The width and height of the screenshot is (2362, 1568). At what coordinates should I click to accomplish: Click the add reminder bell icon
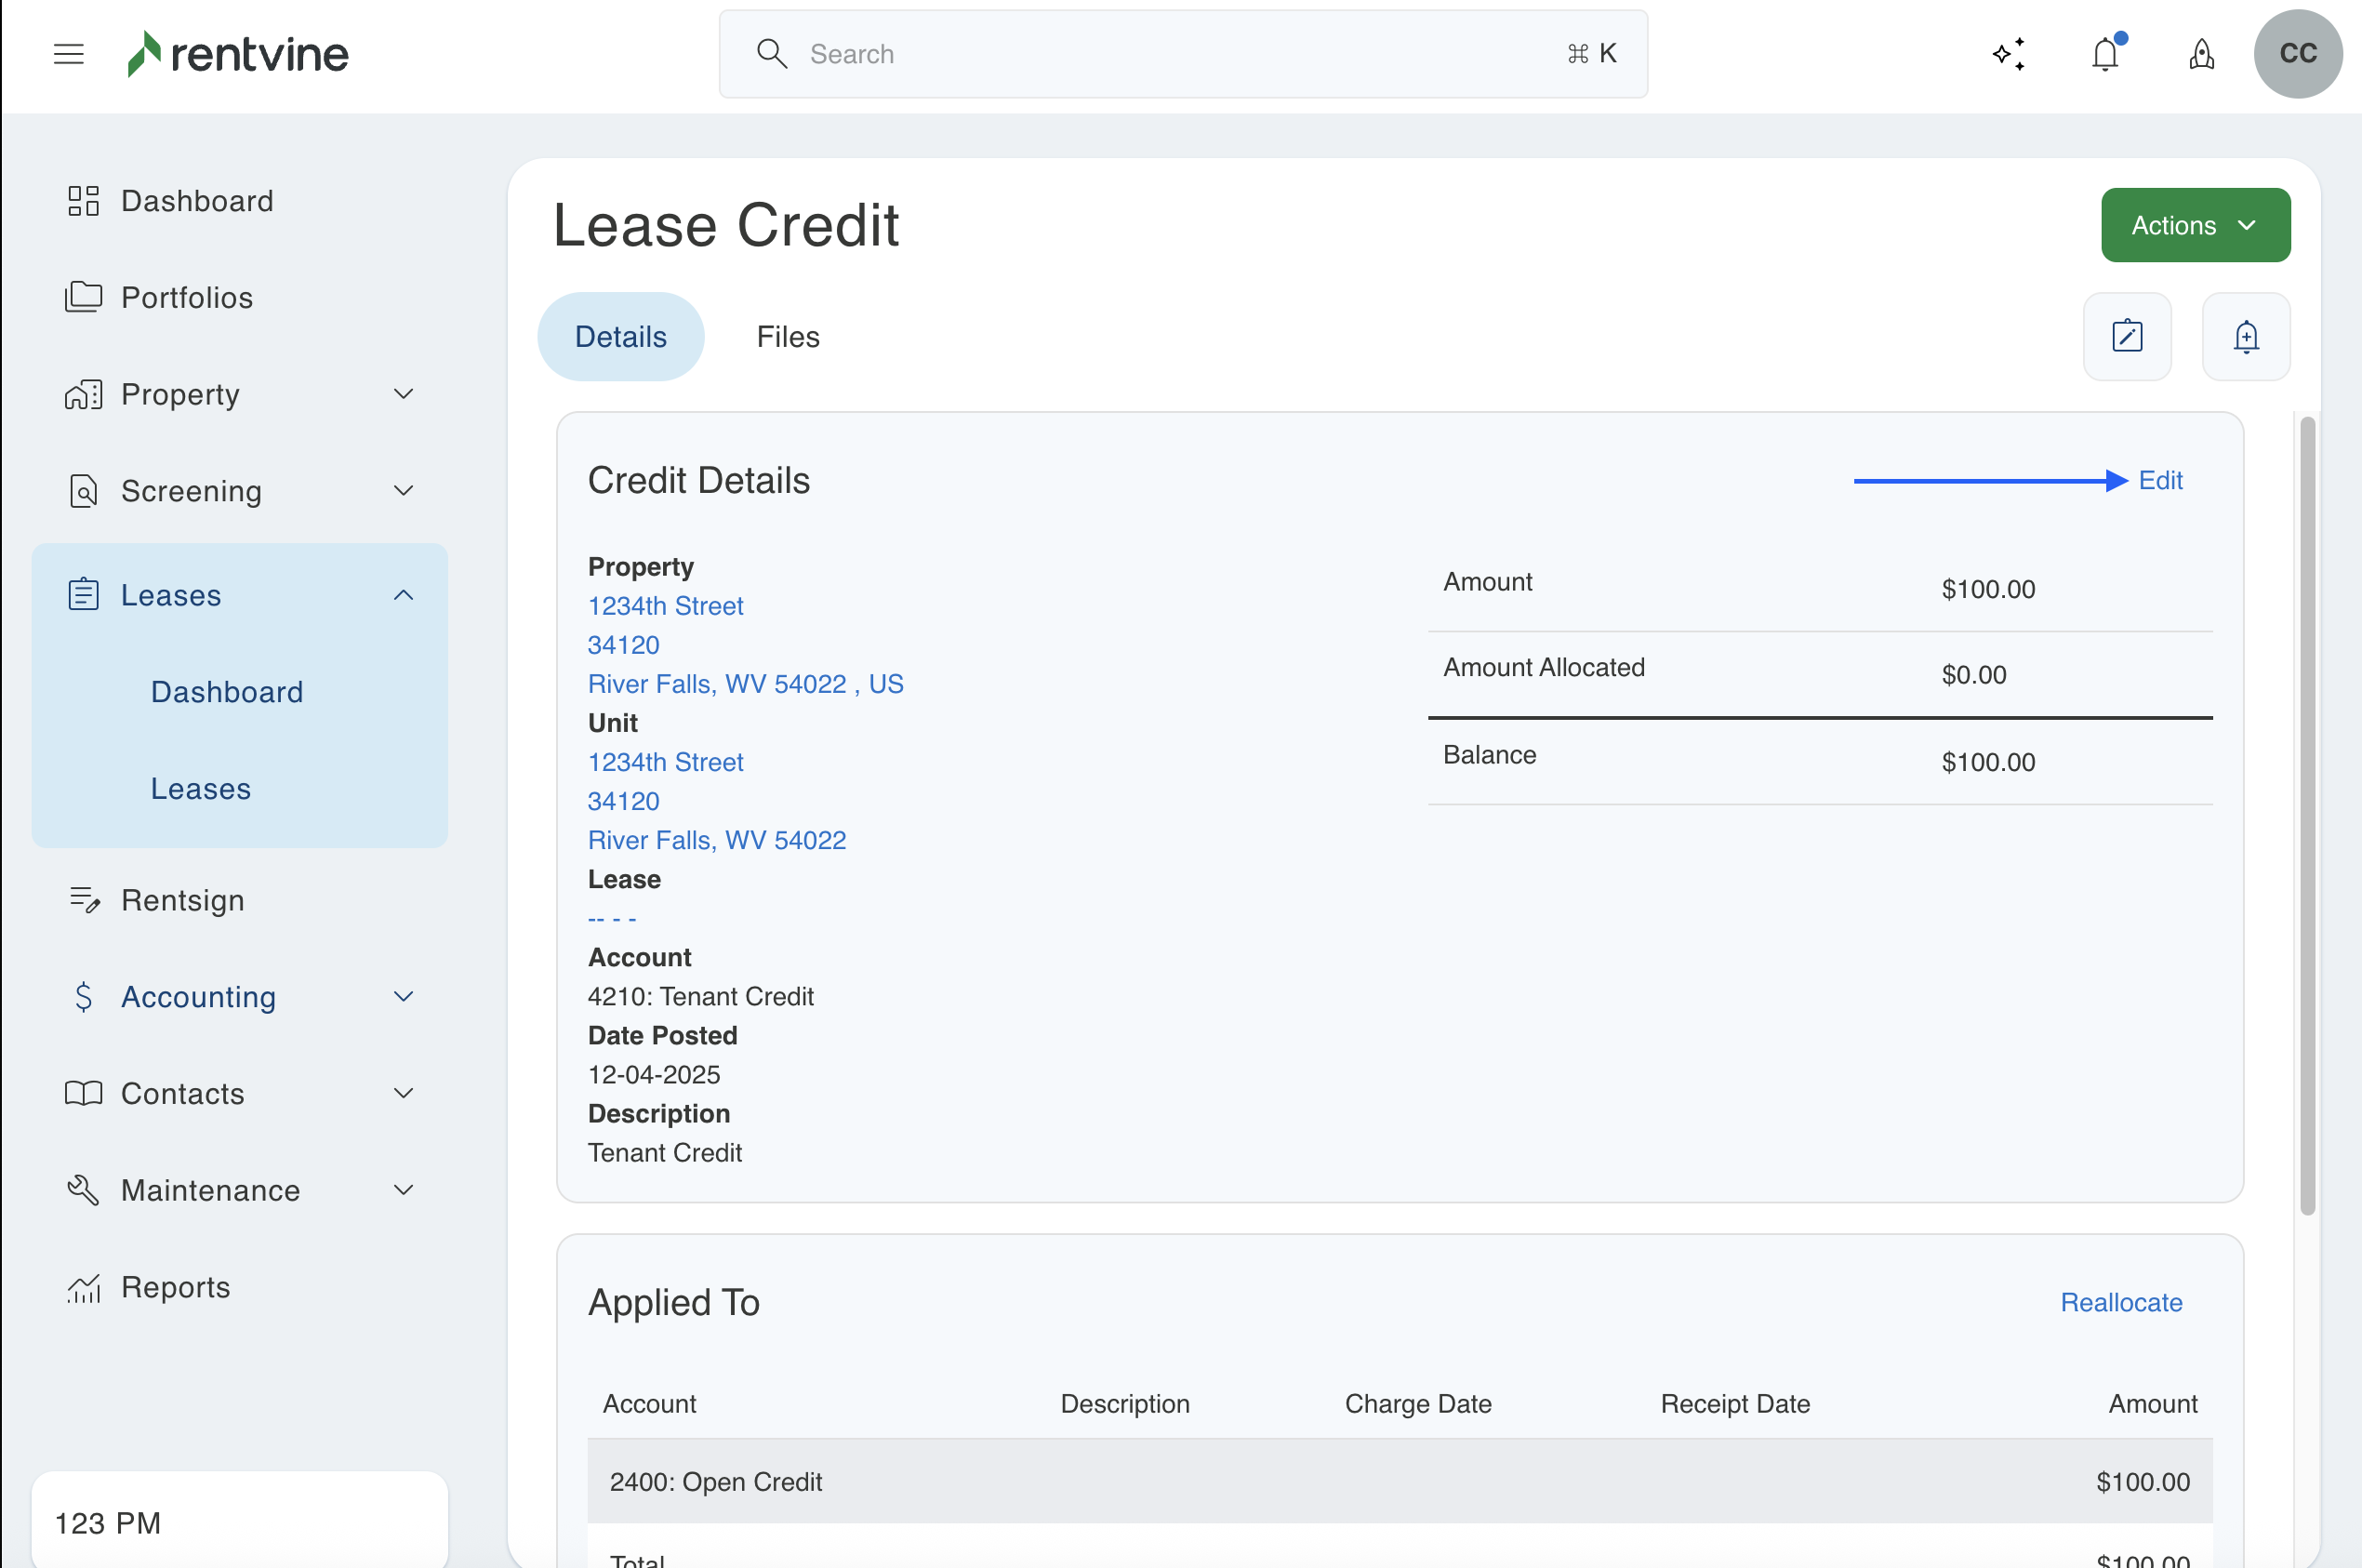coord(2245,337)
